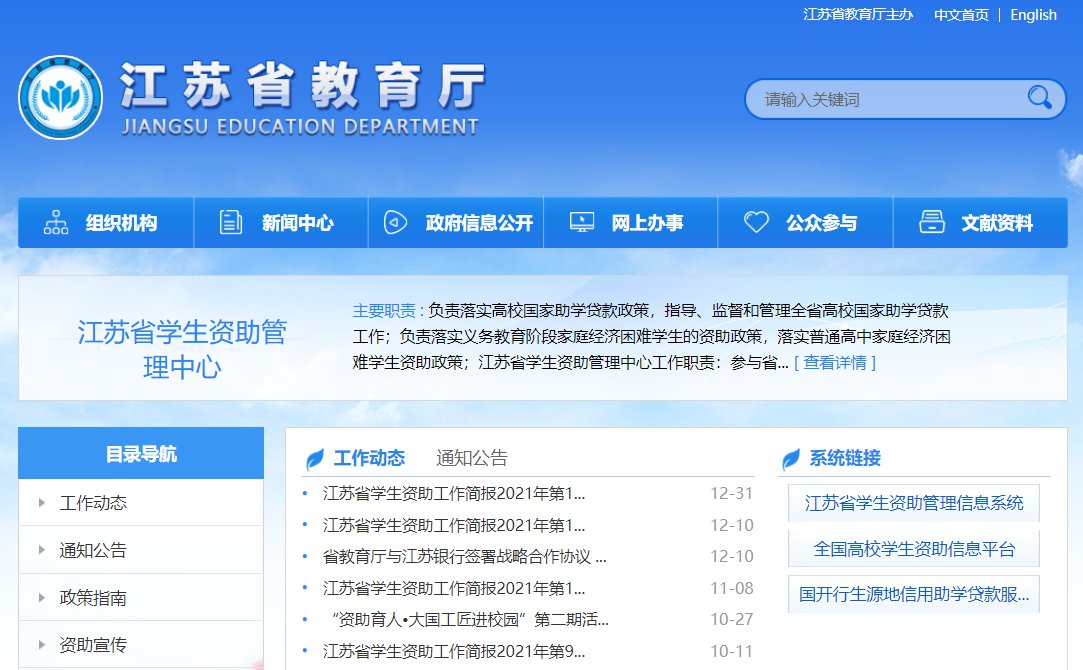Click the Jiangsu Education Department logo emblem
The height and width of the screenshot is (670, 1083).
61,98
